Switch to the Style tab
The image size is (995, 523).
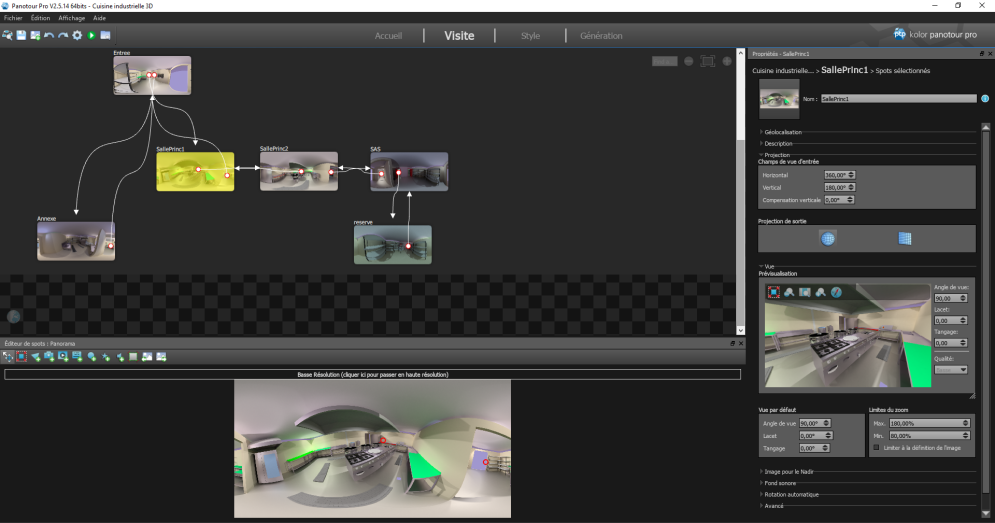pos(530,36)
